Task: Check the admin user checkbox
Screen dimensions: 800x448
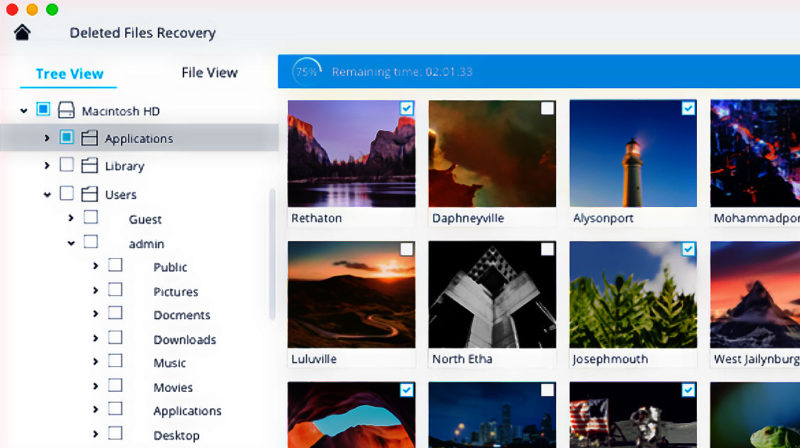Action: pos(91,241)
